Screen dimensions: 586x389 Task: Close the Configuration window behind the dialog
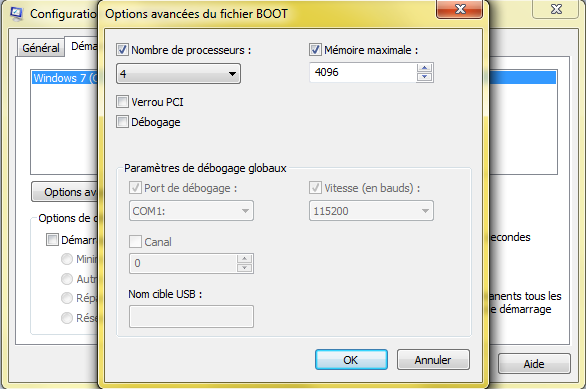click(556, 9)
